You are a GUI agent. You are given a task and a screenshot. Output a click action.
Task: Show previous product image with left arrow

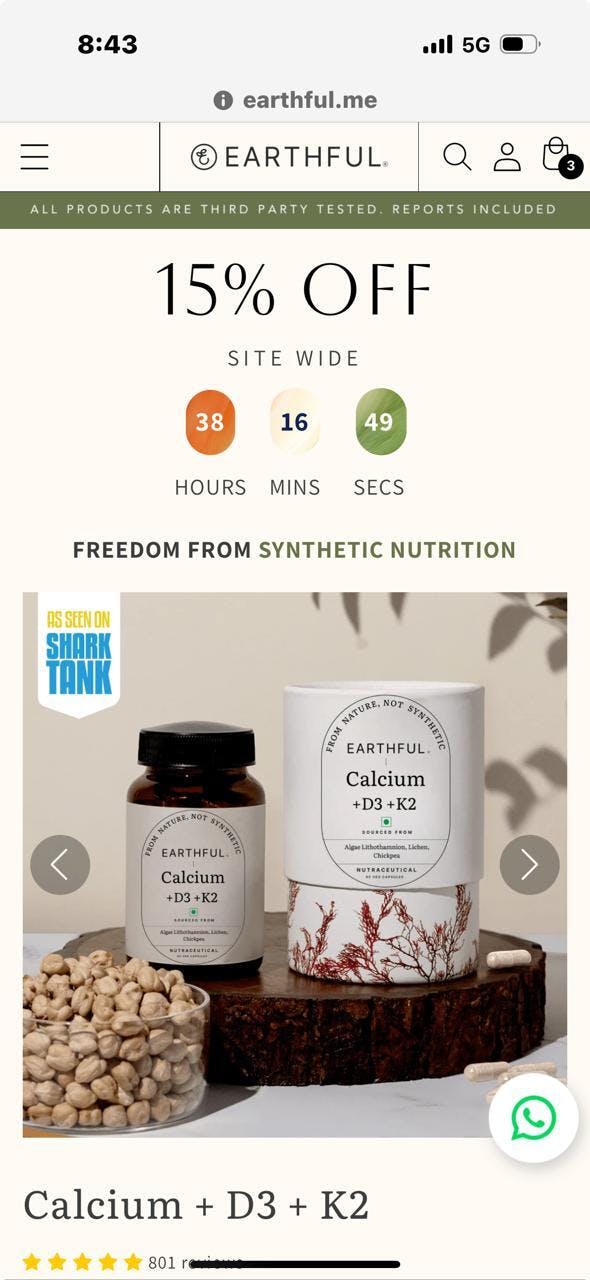point(60,865)
